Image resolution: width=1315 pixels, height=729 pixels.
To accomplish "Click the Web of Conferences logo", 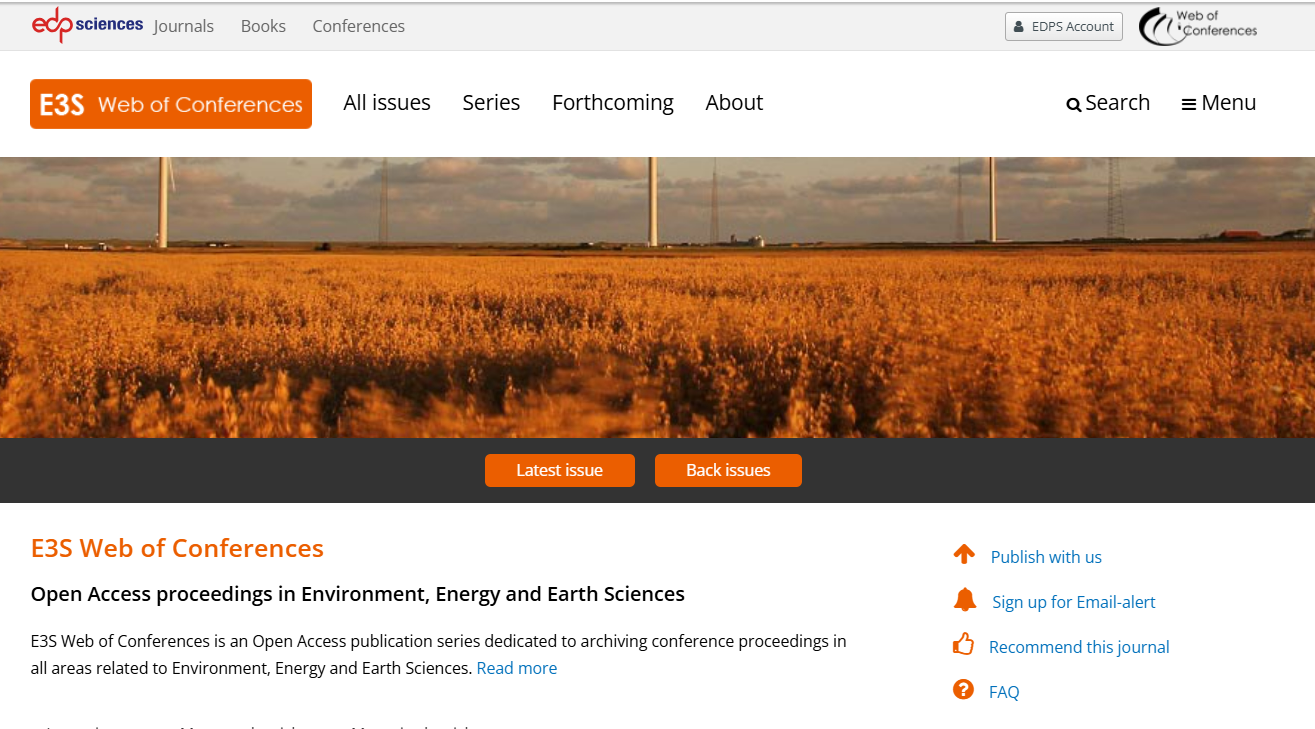I will click(1198, 26).
